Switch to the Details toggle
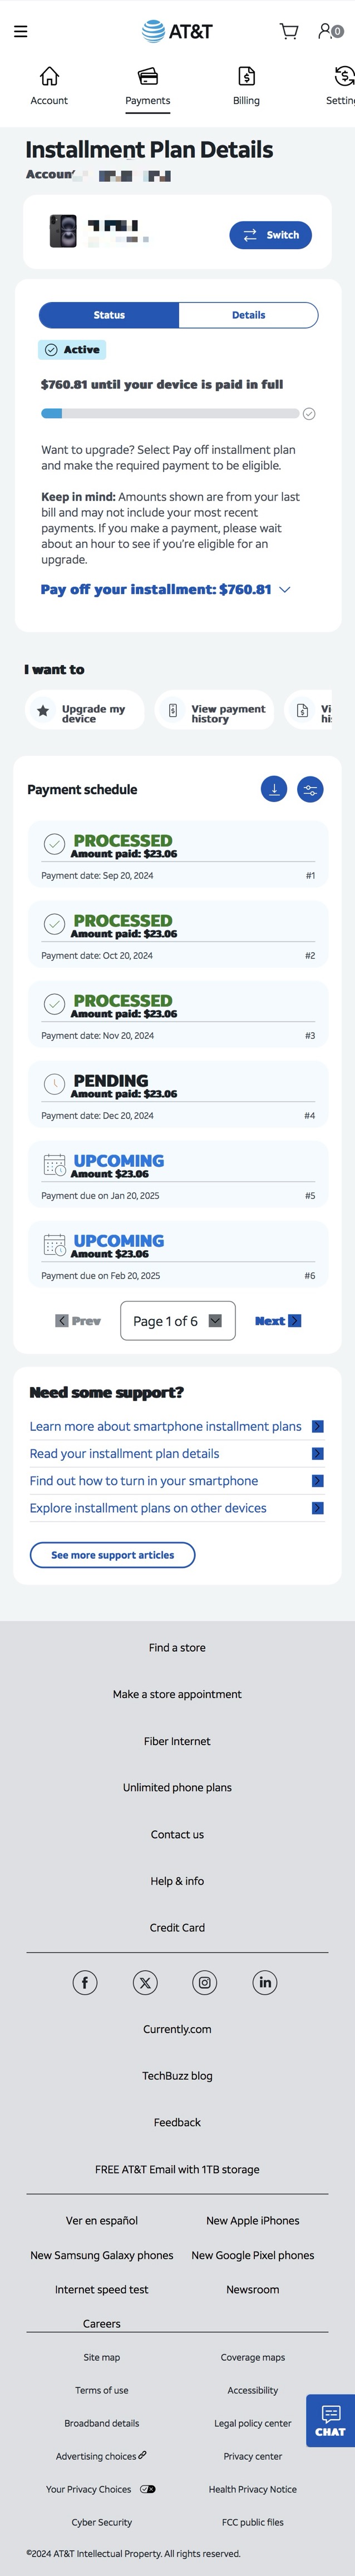This screenshot has height=2576, width=355. (x=248, y=315)
